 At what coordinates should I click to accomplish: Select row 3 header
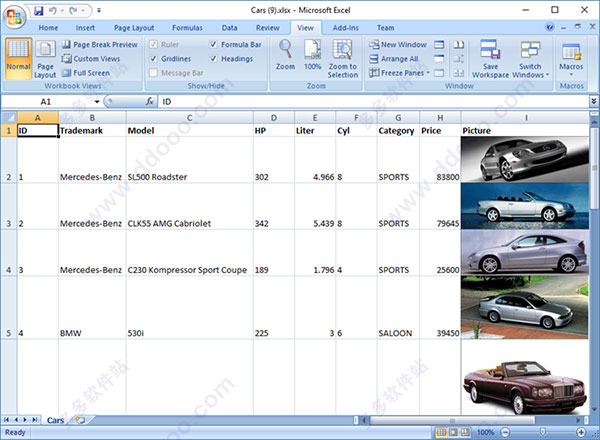click(x=9, y=207)
